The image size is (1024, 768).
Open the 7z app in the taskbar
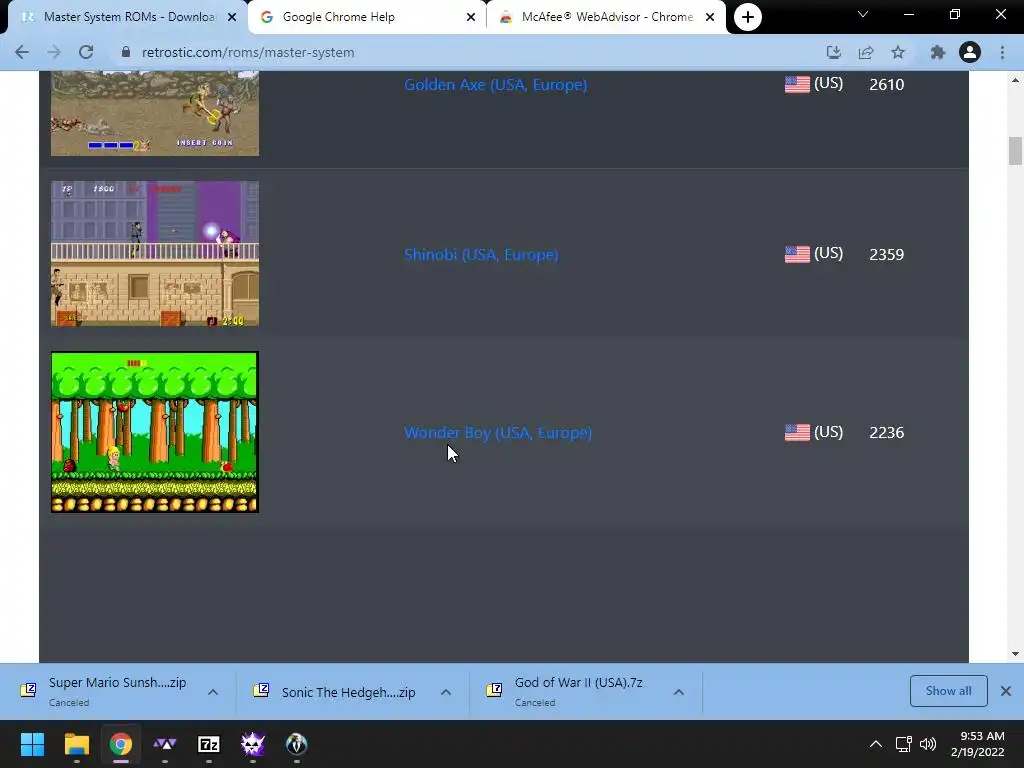[x=208, y=744]
